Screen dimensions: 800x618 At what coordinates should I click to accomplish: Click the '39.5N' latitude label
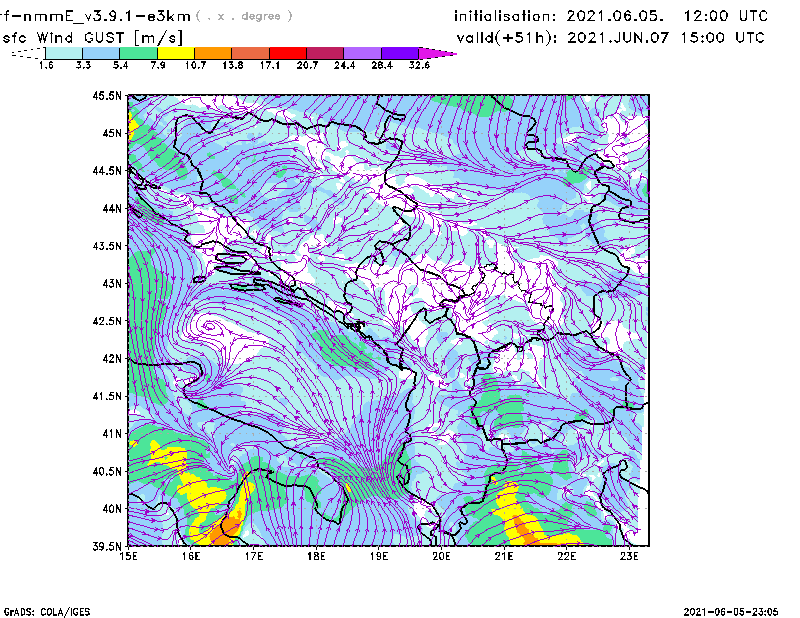click(107, 546)
